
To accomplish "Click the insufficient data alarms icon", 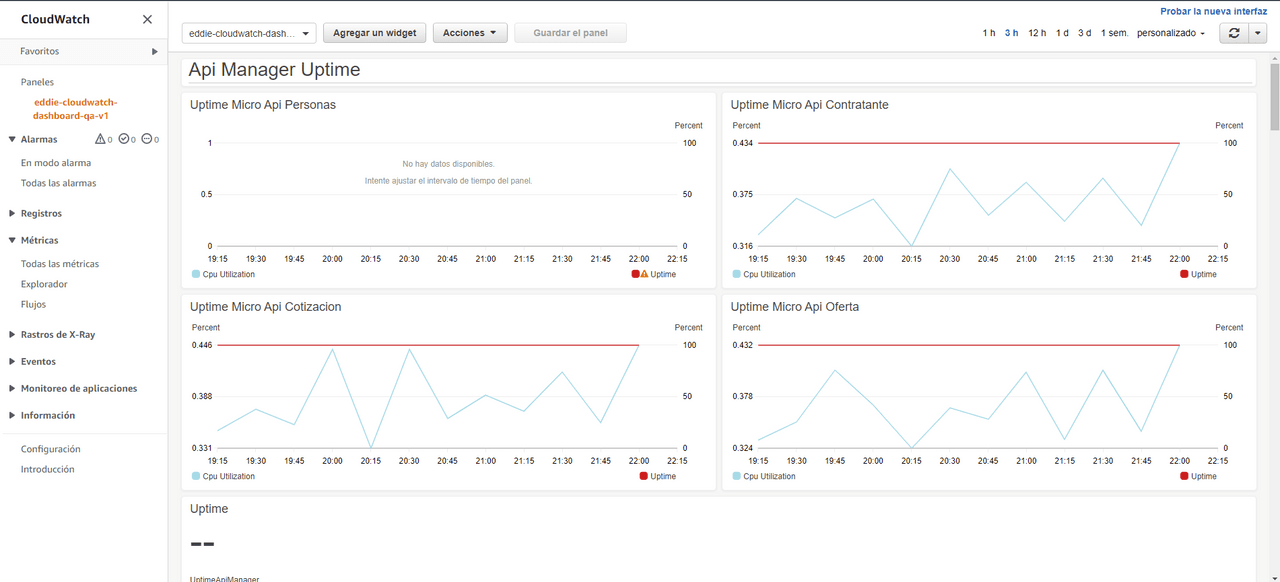I will [x=146, y=140].
